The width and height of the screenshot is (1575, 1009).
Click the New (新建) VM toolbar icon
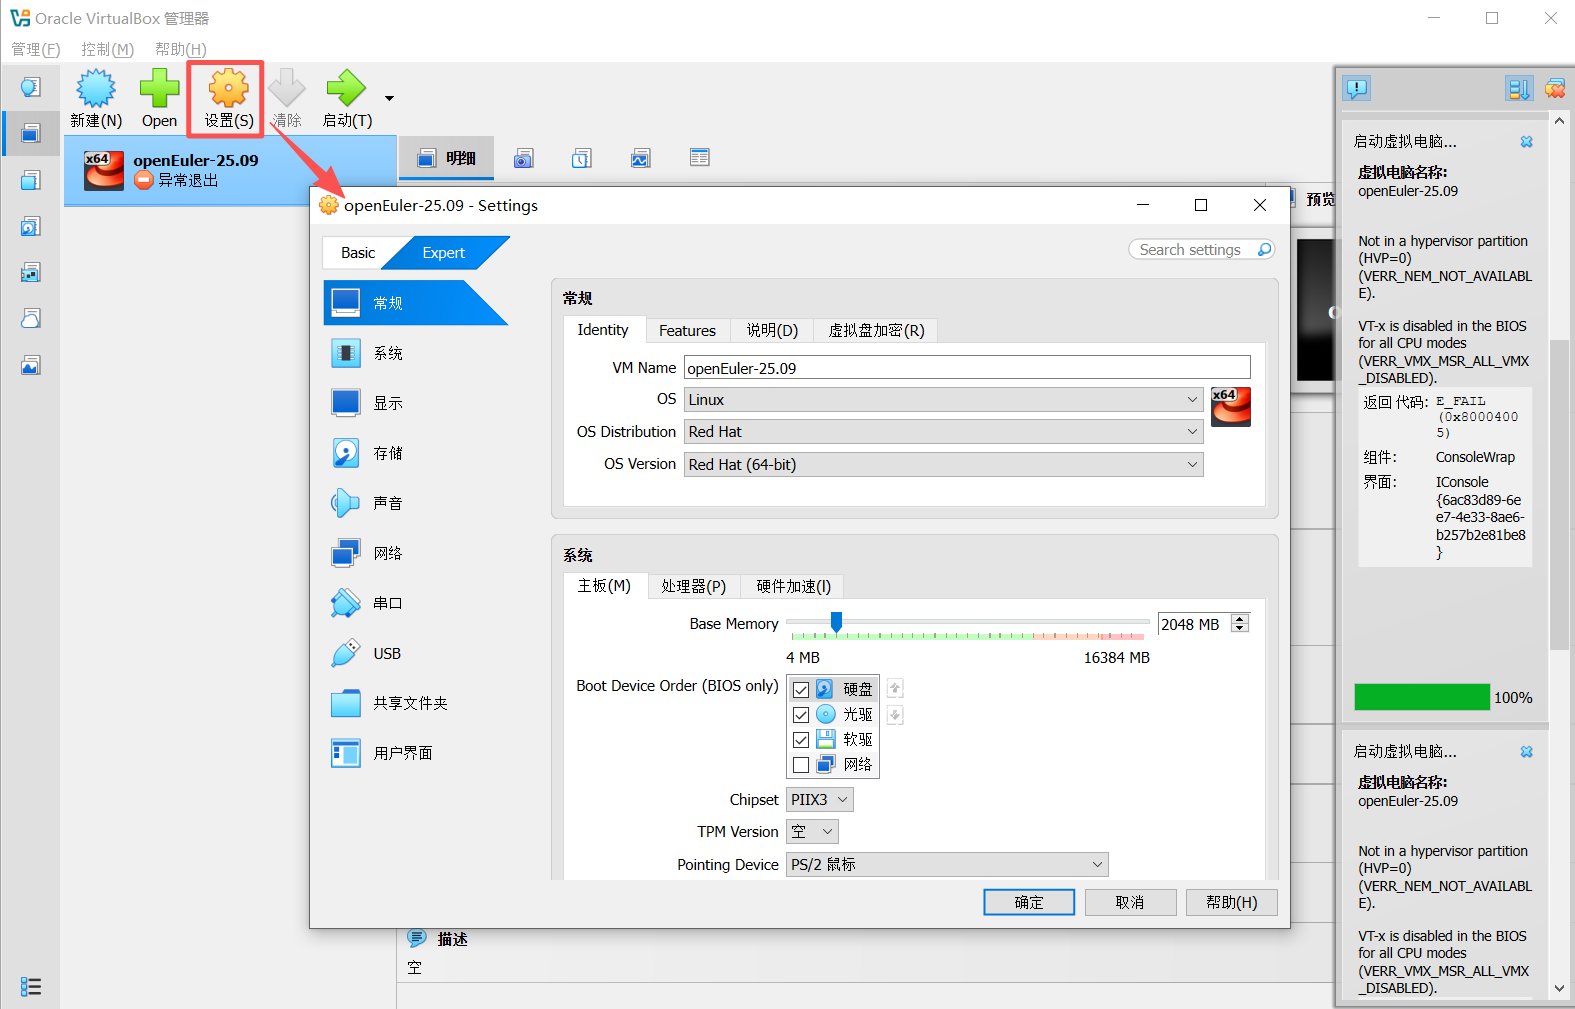click(96, 90)
